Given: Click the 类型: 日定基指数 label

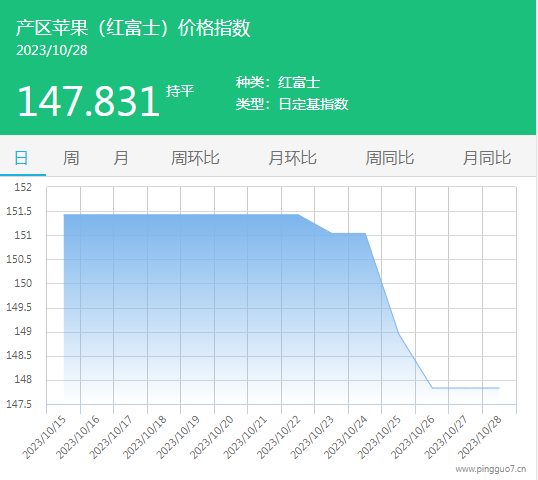Looking at the screenshot, I should click(x=292, y=104).
